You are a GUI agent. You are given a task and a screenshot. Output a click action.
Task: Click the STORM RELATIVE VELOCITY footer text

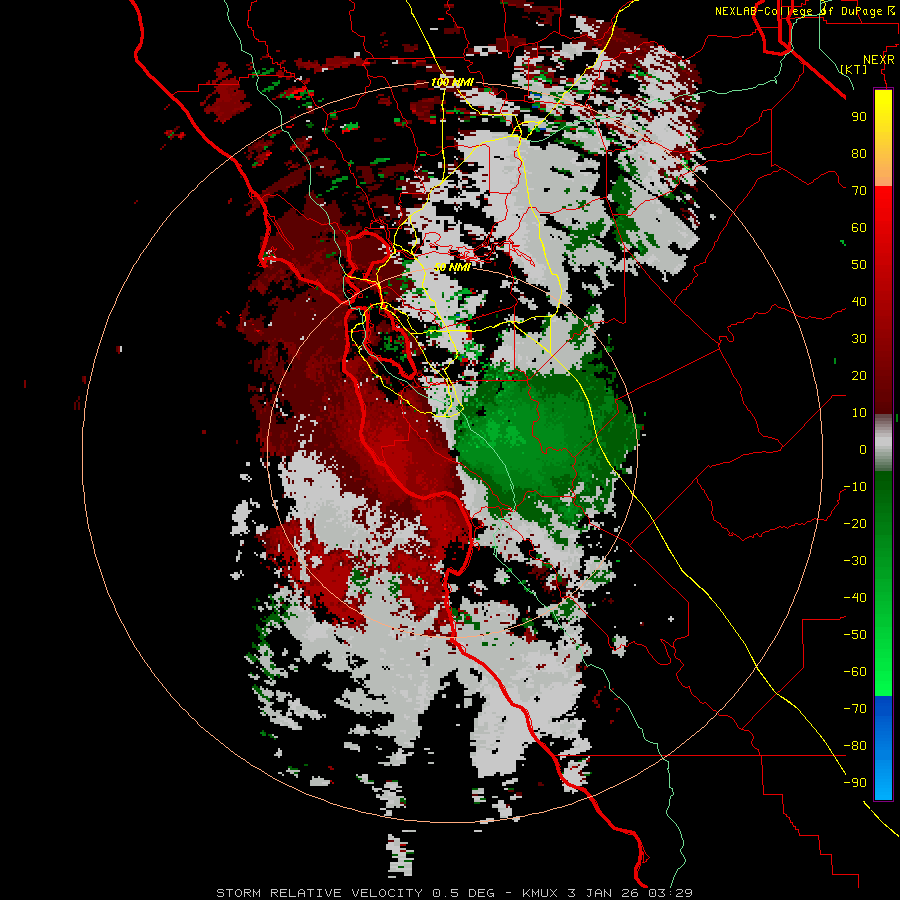(x=319, y=893)
